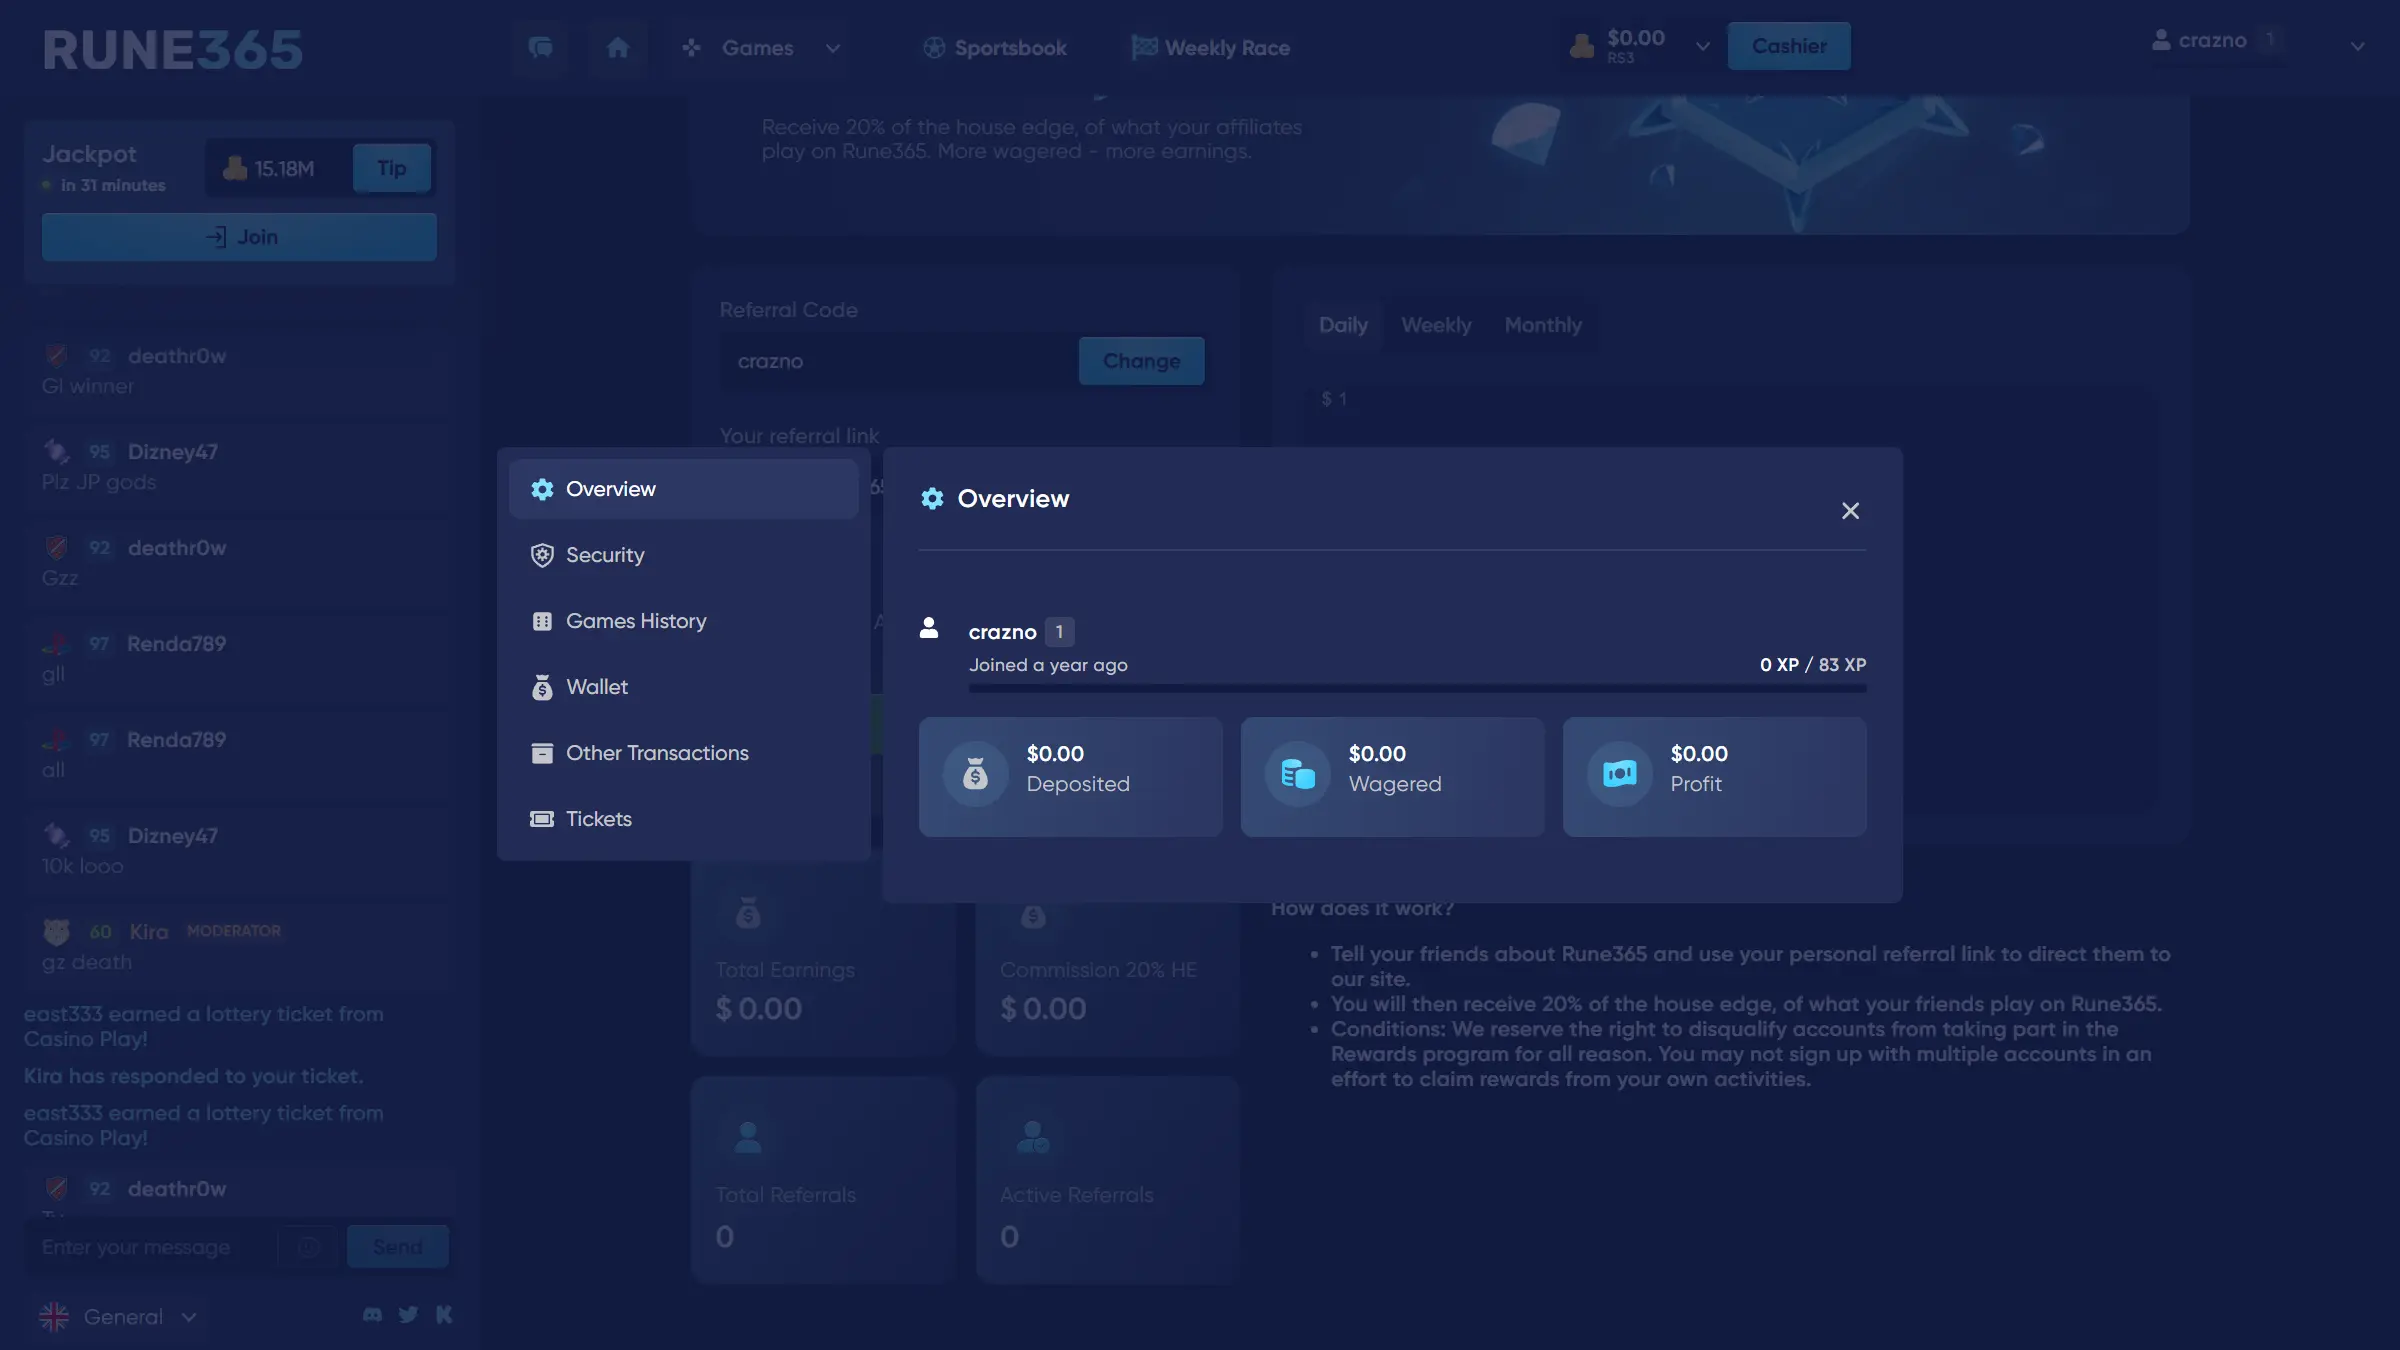Open the Tickets tab
The width and height of the screenshot is (2400, 1350).
[x=683, y=819]
